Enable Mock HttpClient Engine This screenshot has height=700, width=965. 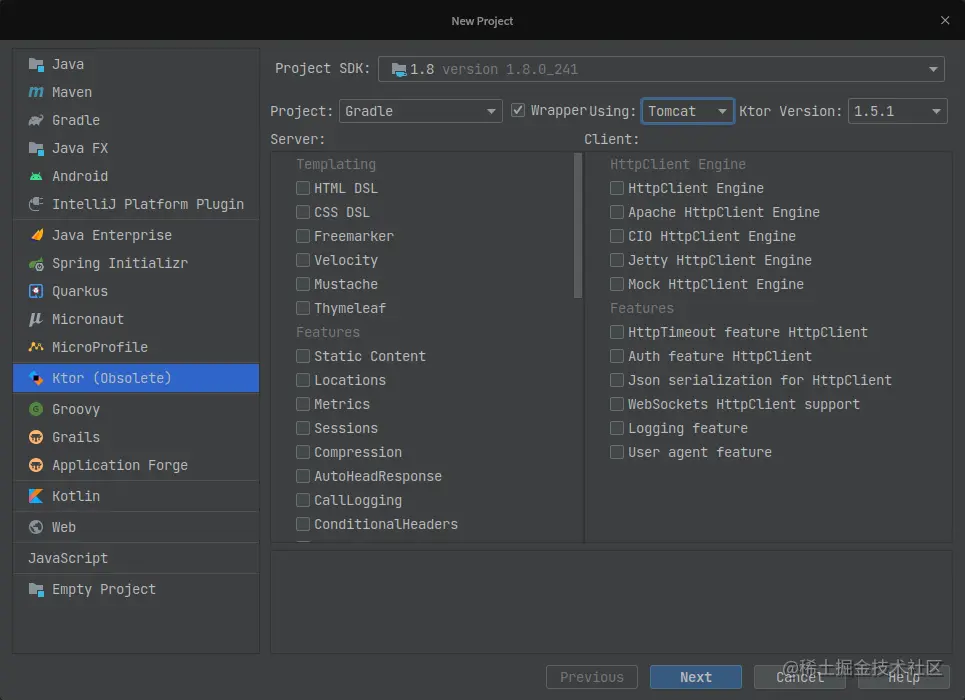coord(617,284)
